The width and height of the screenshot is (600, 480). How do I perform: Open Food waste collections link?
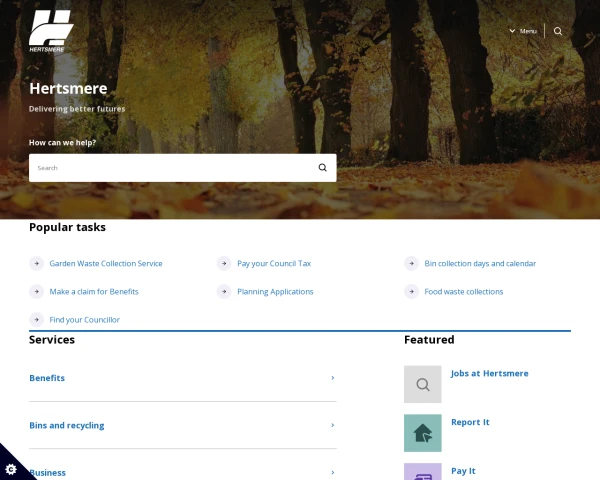tap(464, 292)
